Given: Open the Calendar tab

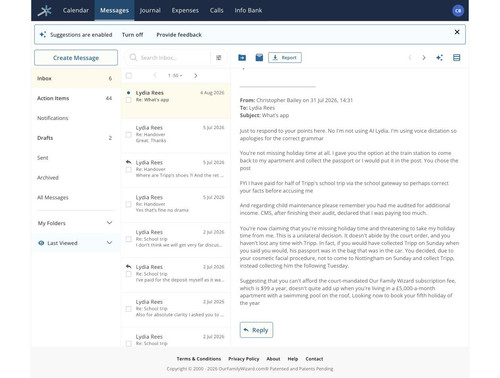Looking at the screenshot, I should pyautogui.click(x=76, y=10).
